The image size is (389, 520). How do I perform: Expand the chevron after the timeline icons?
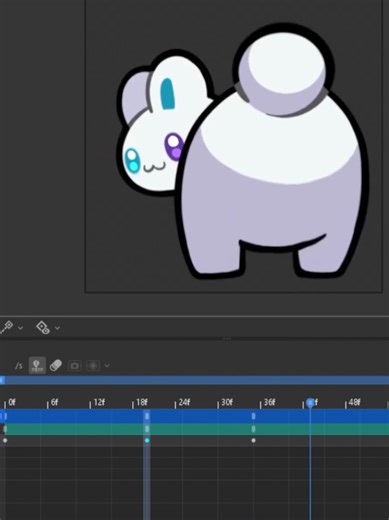(x=107, y=366)
